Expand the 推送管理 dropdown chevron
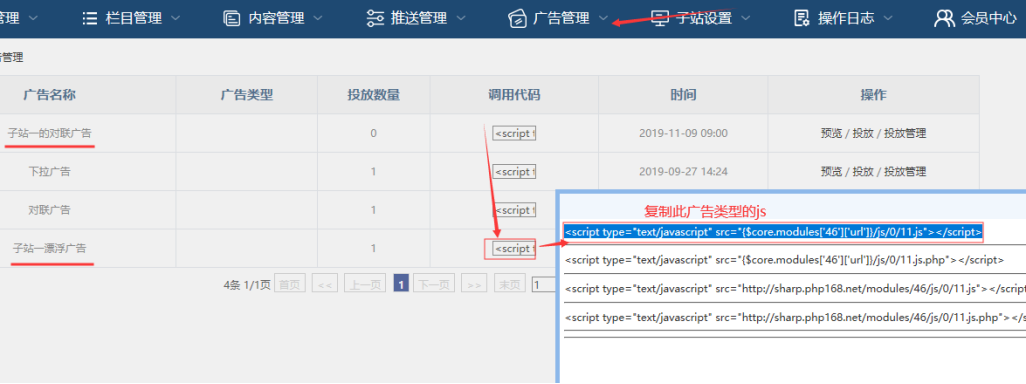Viewport: 1026px width, 384px height. pos(460,18)
